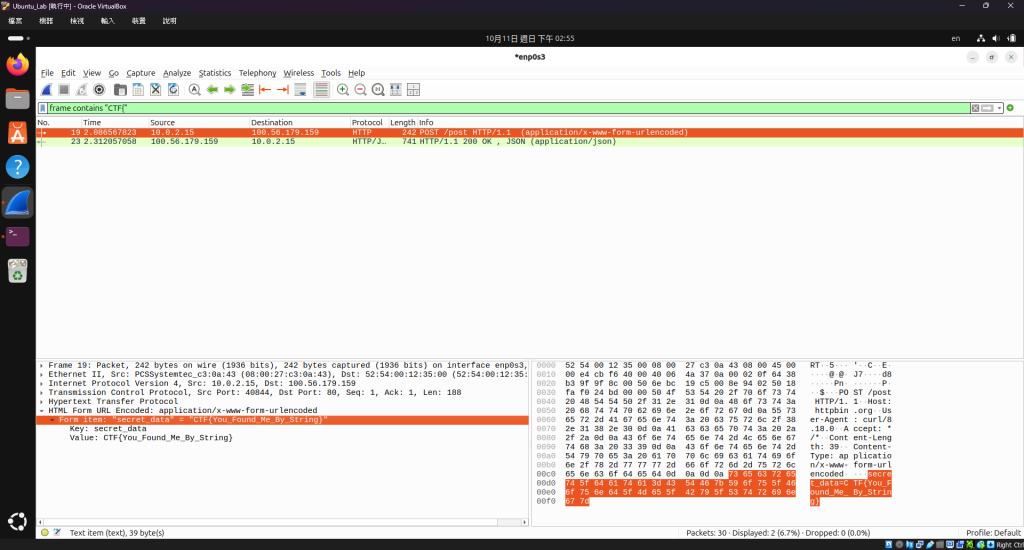Open expert information from the status bar
1024x550 pixels.
pos(44,533)
